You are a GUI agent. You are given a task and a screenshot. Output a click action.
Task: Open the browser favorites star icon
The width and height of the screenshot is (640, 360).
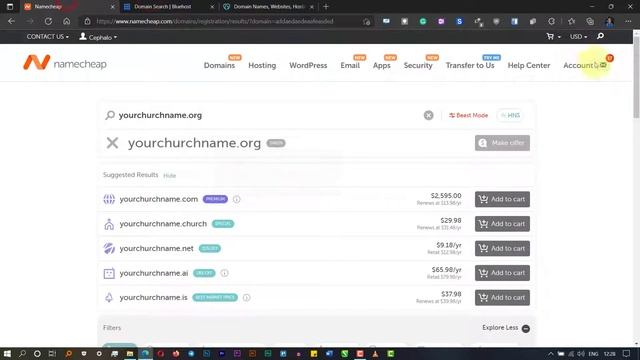[571, 21]
